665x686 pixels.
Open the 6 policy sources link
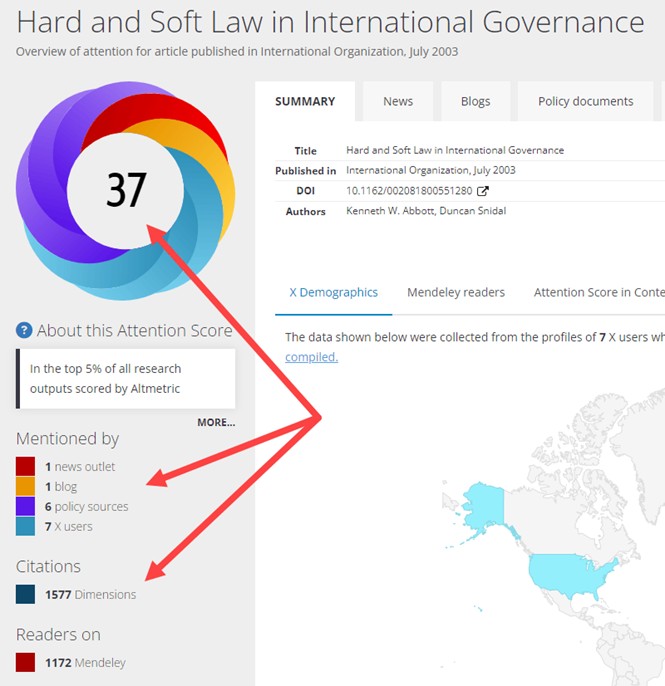(86, 507)
